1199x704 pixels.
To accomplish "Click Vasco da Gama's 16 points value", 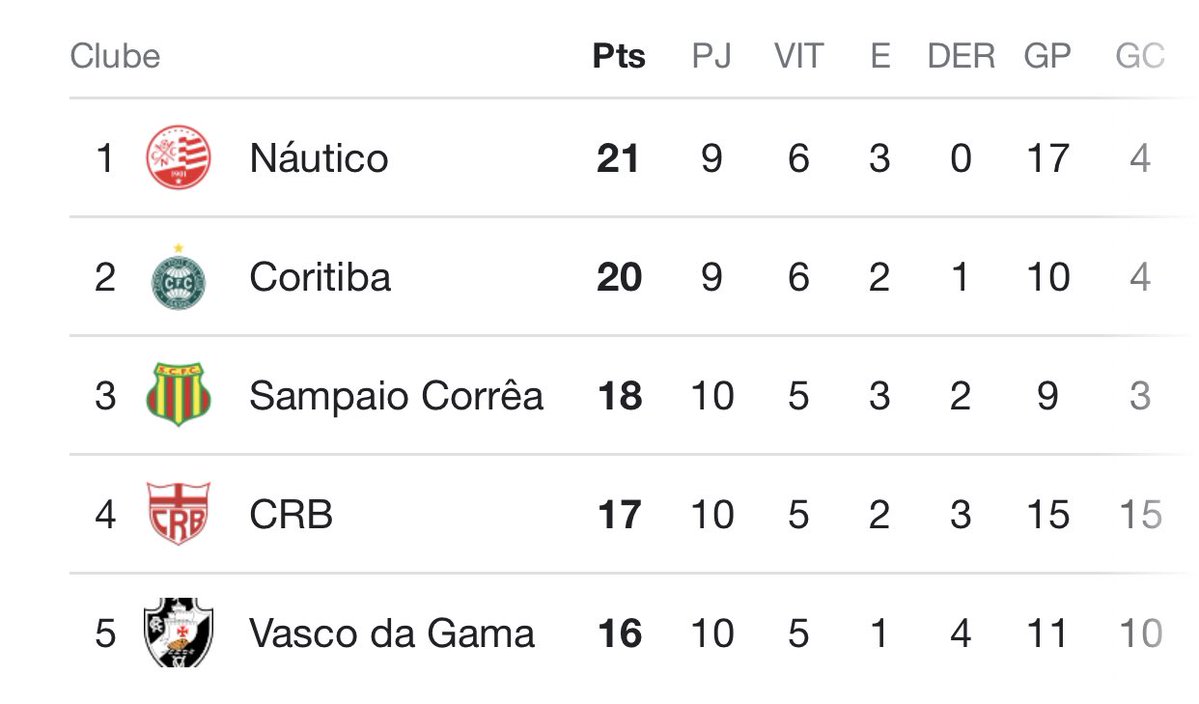I will (x=618, y=634).
